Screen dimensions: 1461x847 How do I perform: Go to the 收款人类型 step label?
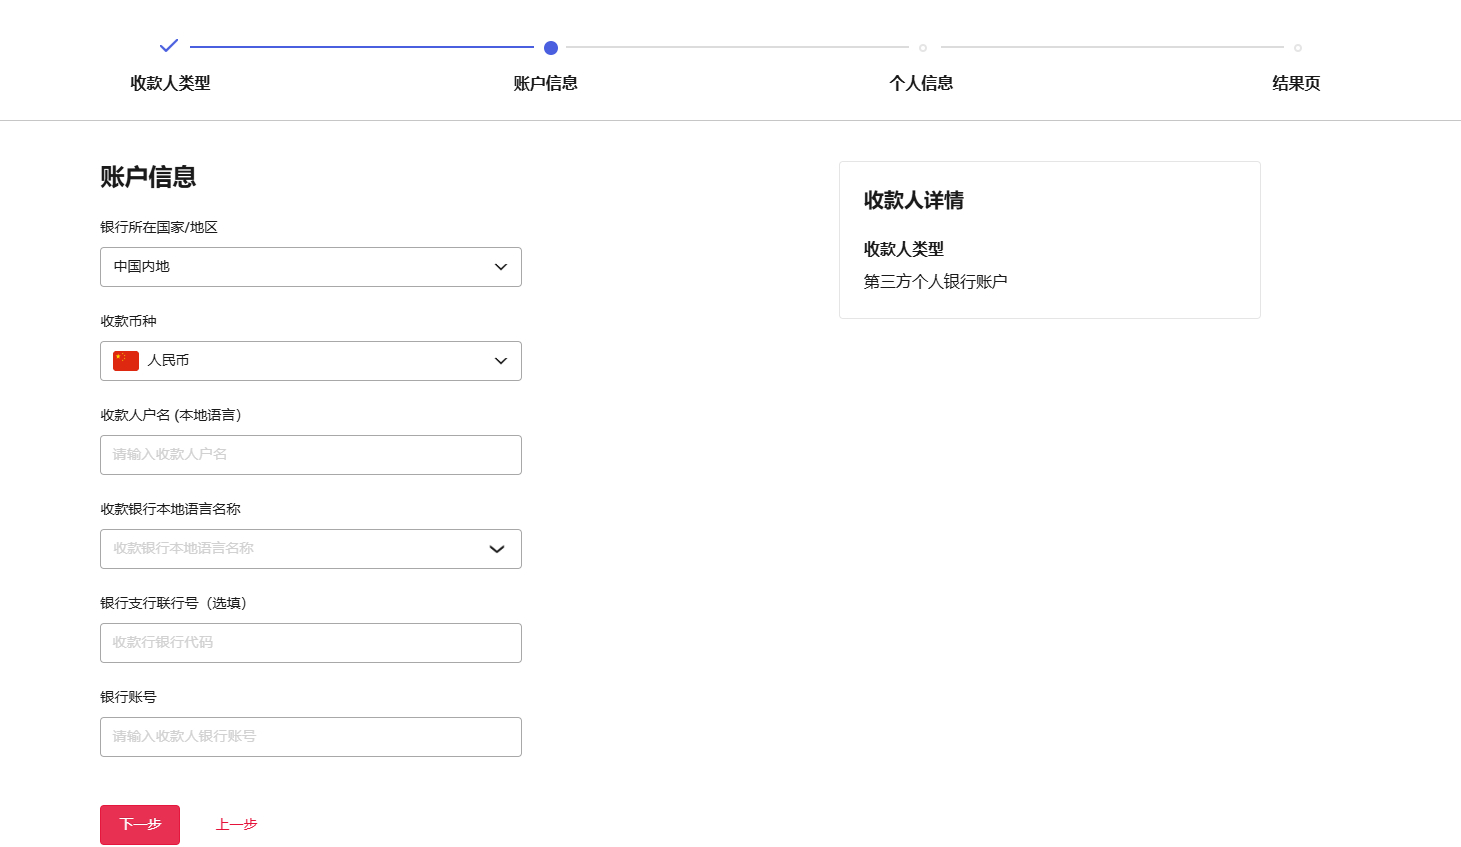coord(170,83)
